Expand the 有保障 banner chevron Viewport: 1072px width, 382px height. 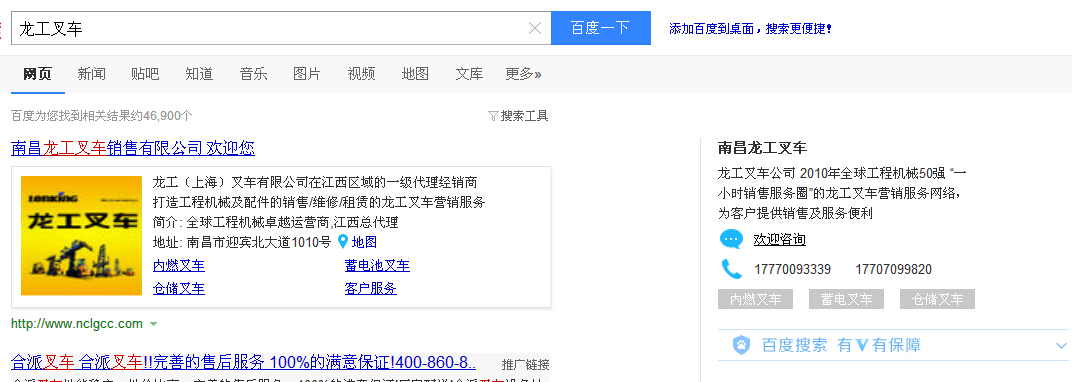(1060, 346)
